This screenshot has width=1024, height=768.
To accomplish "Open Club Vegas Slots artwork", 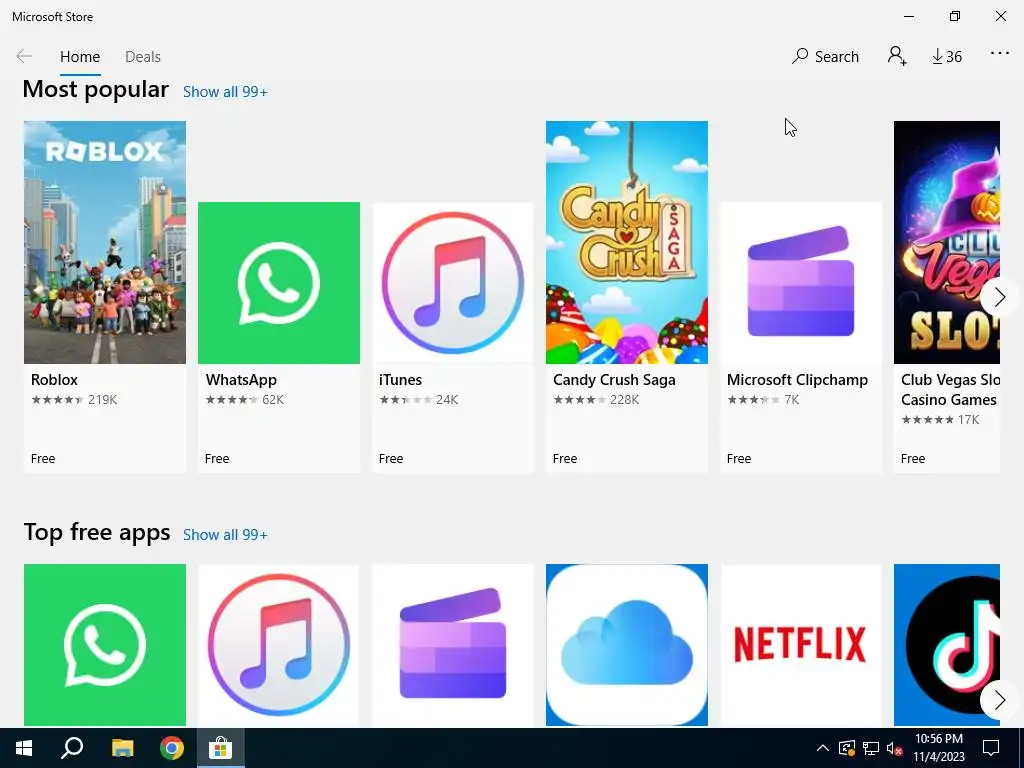I will tap(947, 242).
